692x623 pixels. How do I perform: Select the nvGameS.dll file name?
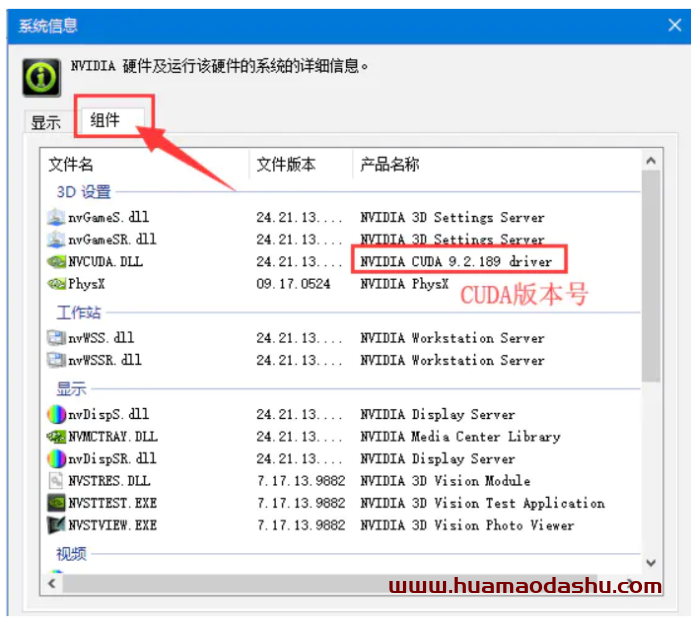coord(109,217)
